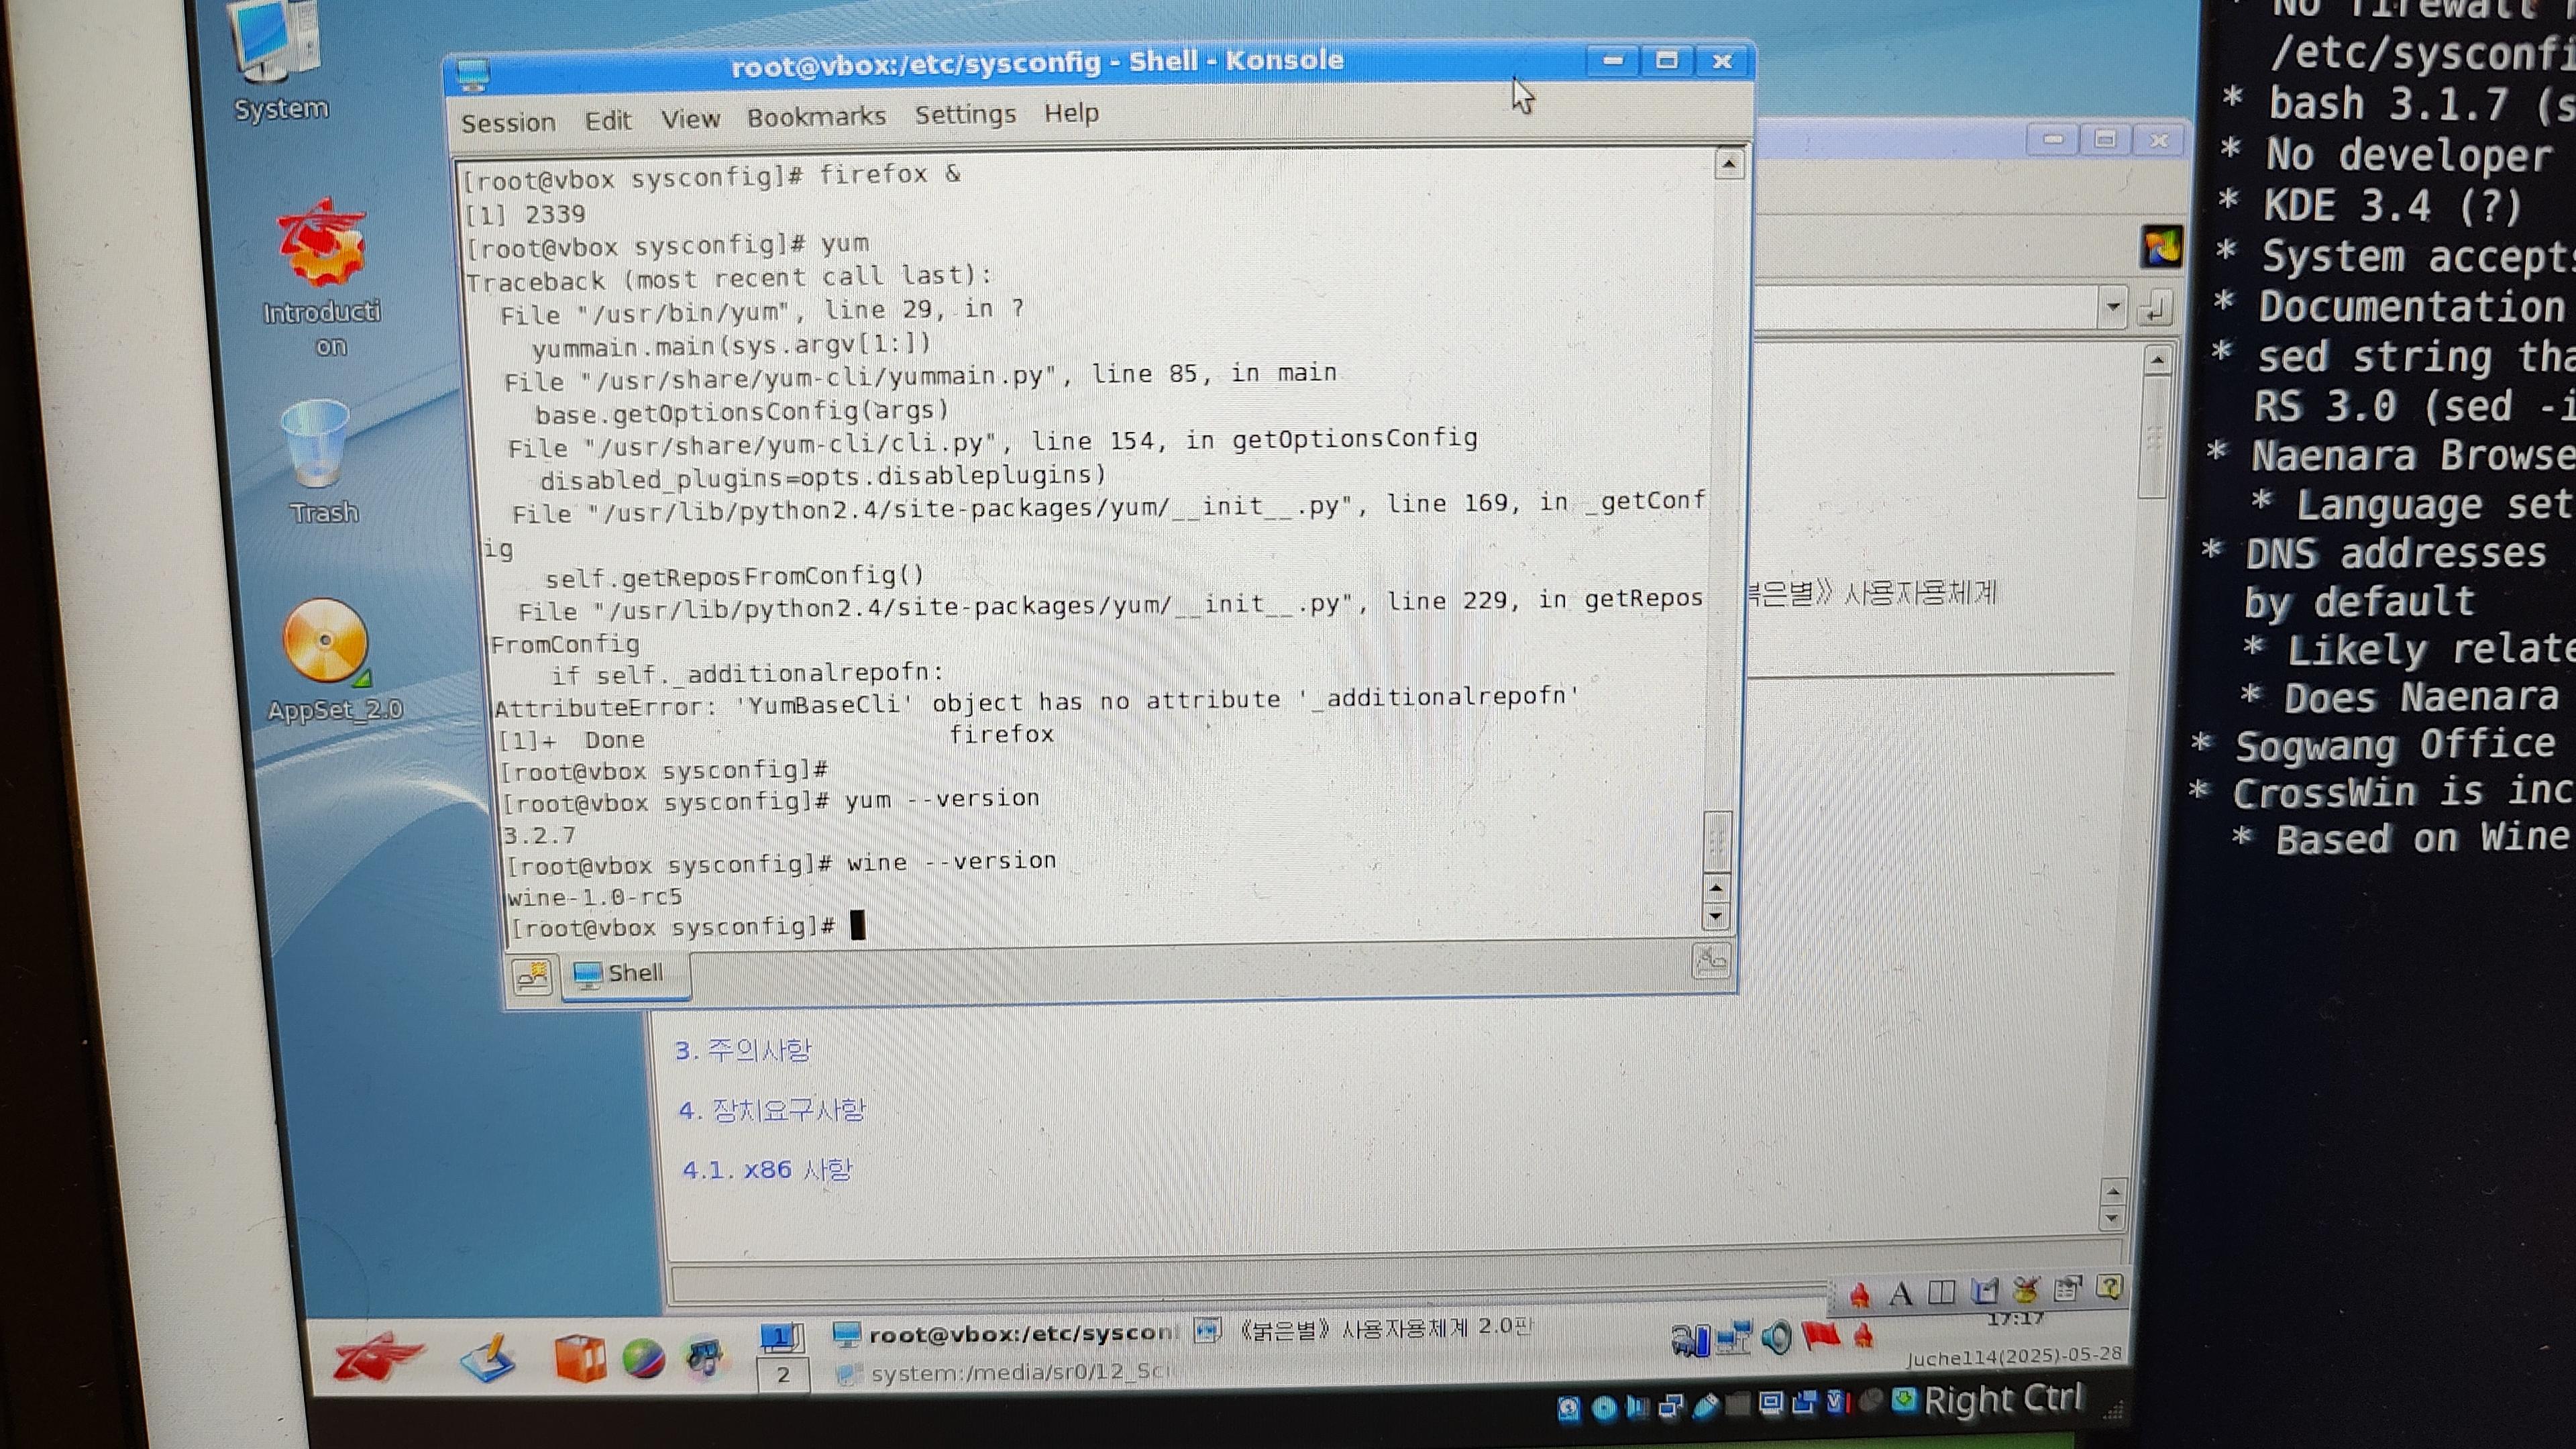The width and height of the screenshot is (2576, 1449).
Task: Click the new session button beside Shell tab
Action: point(533,975)
